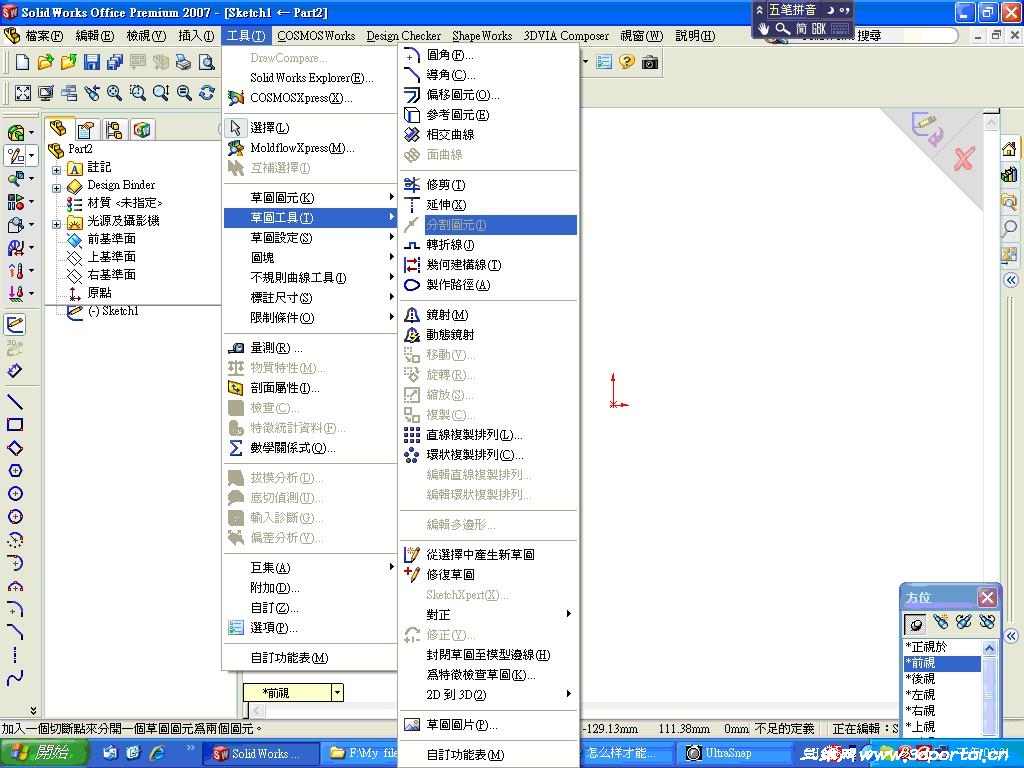
Task: Expand Design Binder tree node
Action: (x=57, y=188)
